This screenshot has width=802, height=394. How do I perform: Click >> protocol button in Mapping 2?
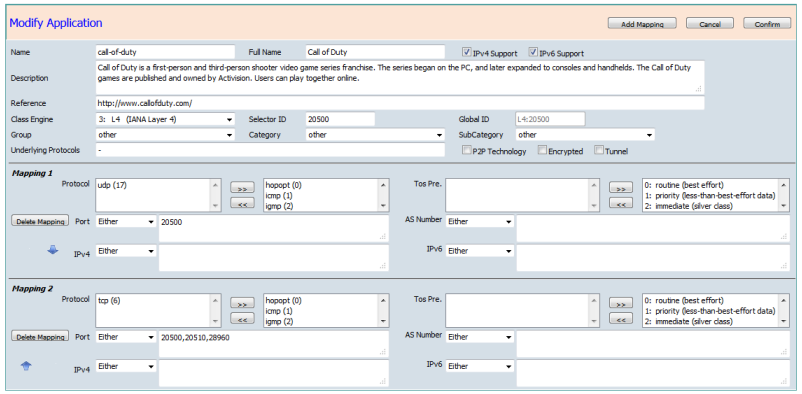tap(242, 304)
